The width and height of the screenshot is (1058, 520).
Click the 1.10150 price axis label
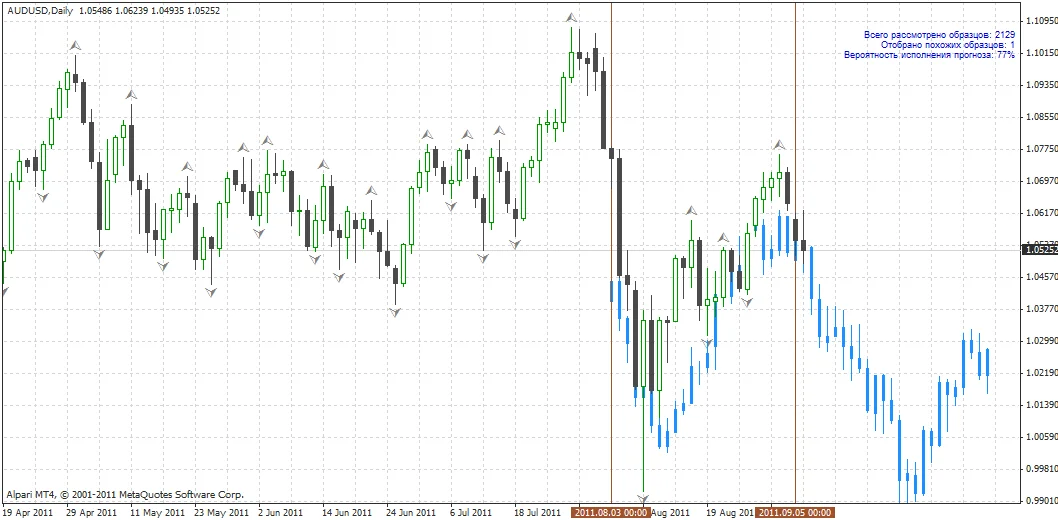pos(1041,53)
